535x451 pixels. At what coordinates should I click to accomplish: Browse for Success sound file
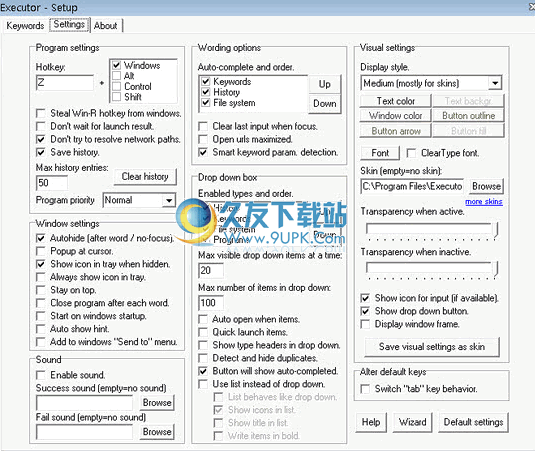coord(157,403)
